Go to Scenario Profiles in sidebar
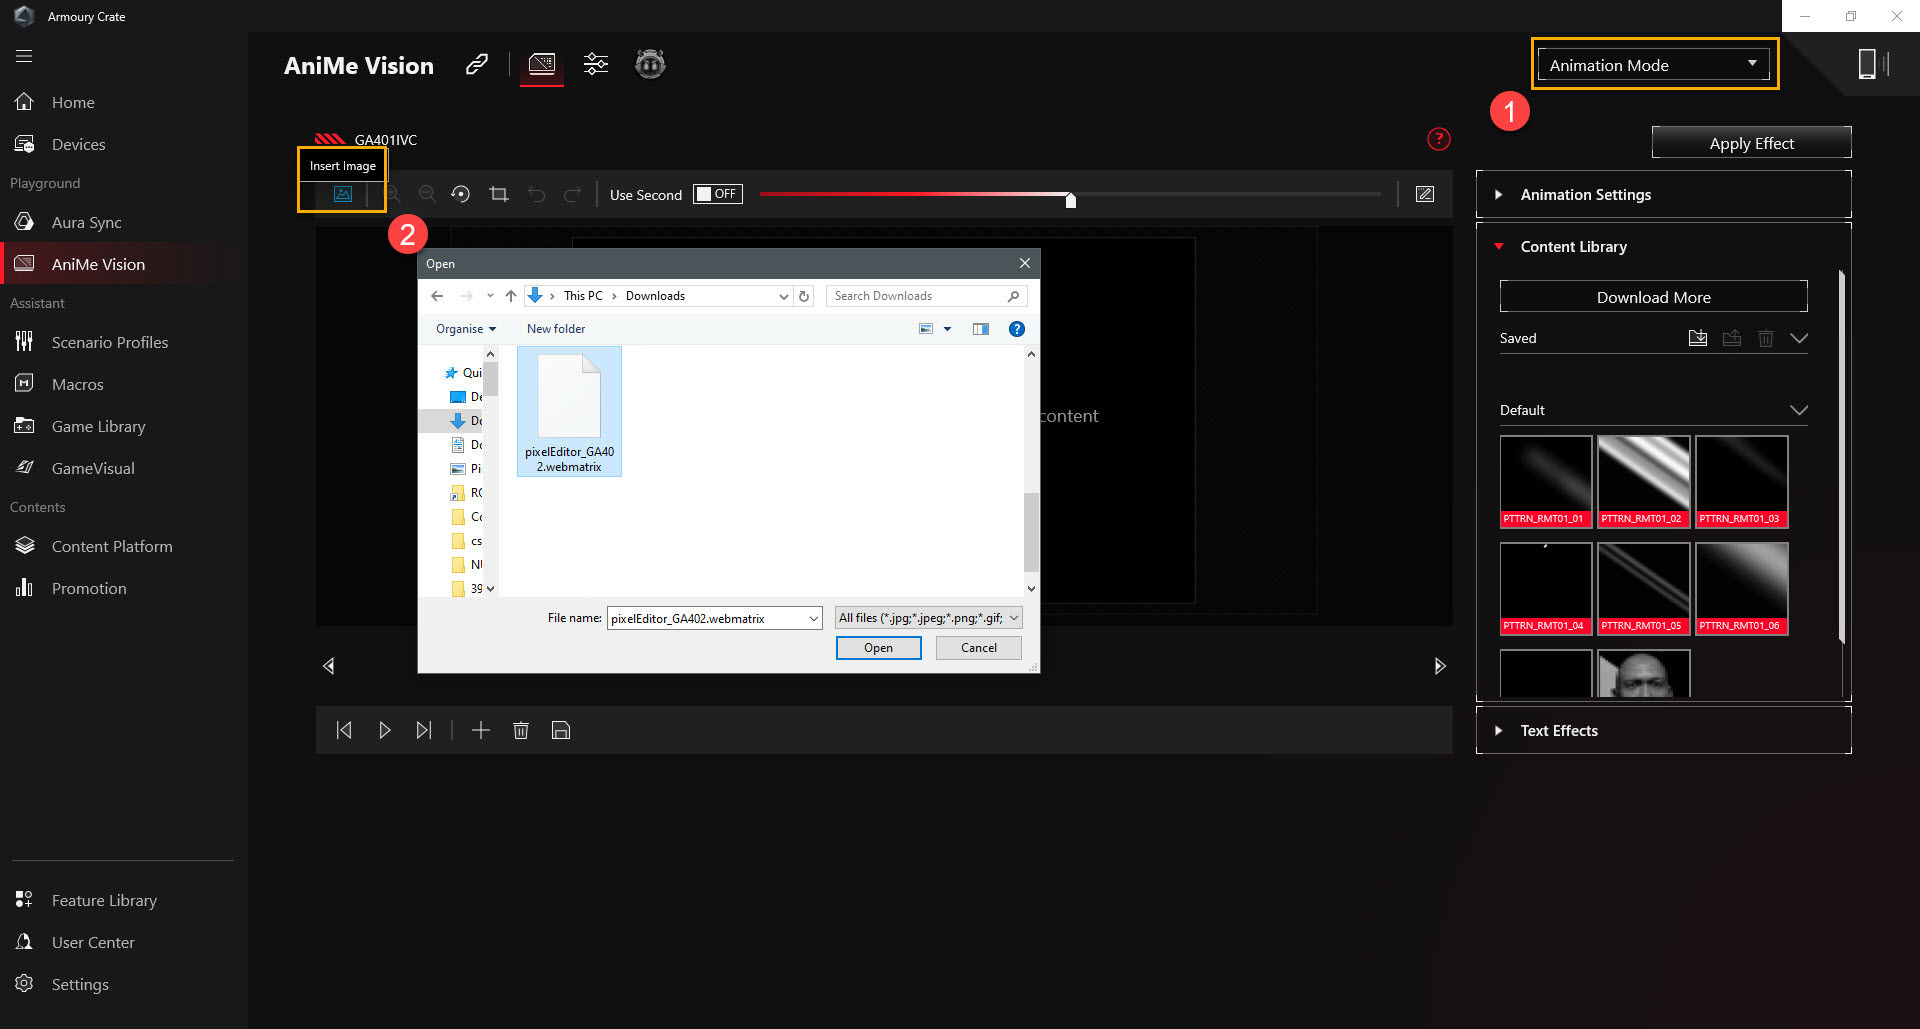 tap(110, 343)
